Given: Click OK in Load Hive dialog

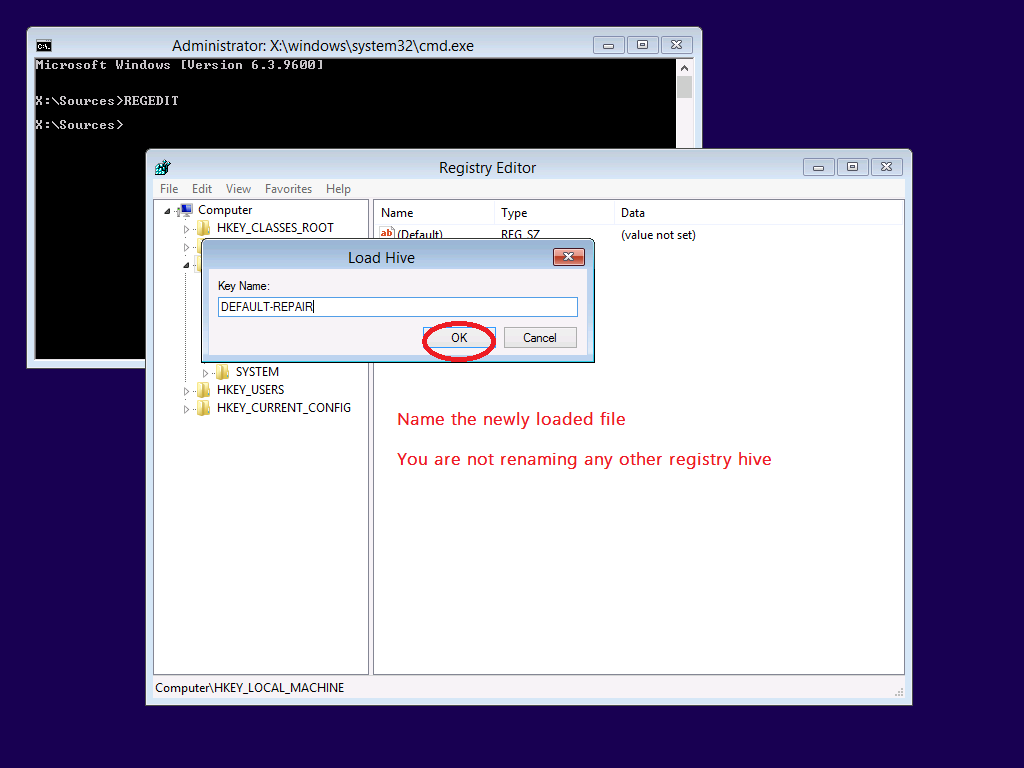Looking at the screenshot, I should [x=459, y=338].
